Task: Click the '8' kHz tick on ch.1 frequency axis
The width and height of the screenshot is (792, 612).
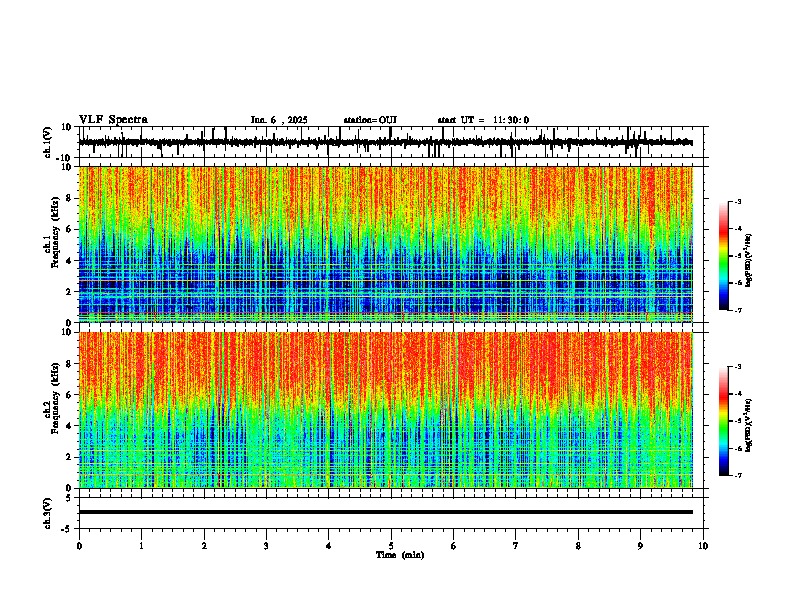Action: 70,198
